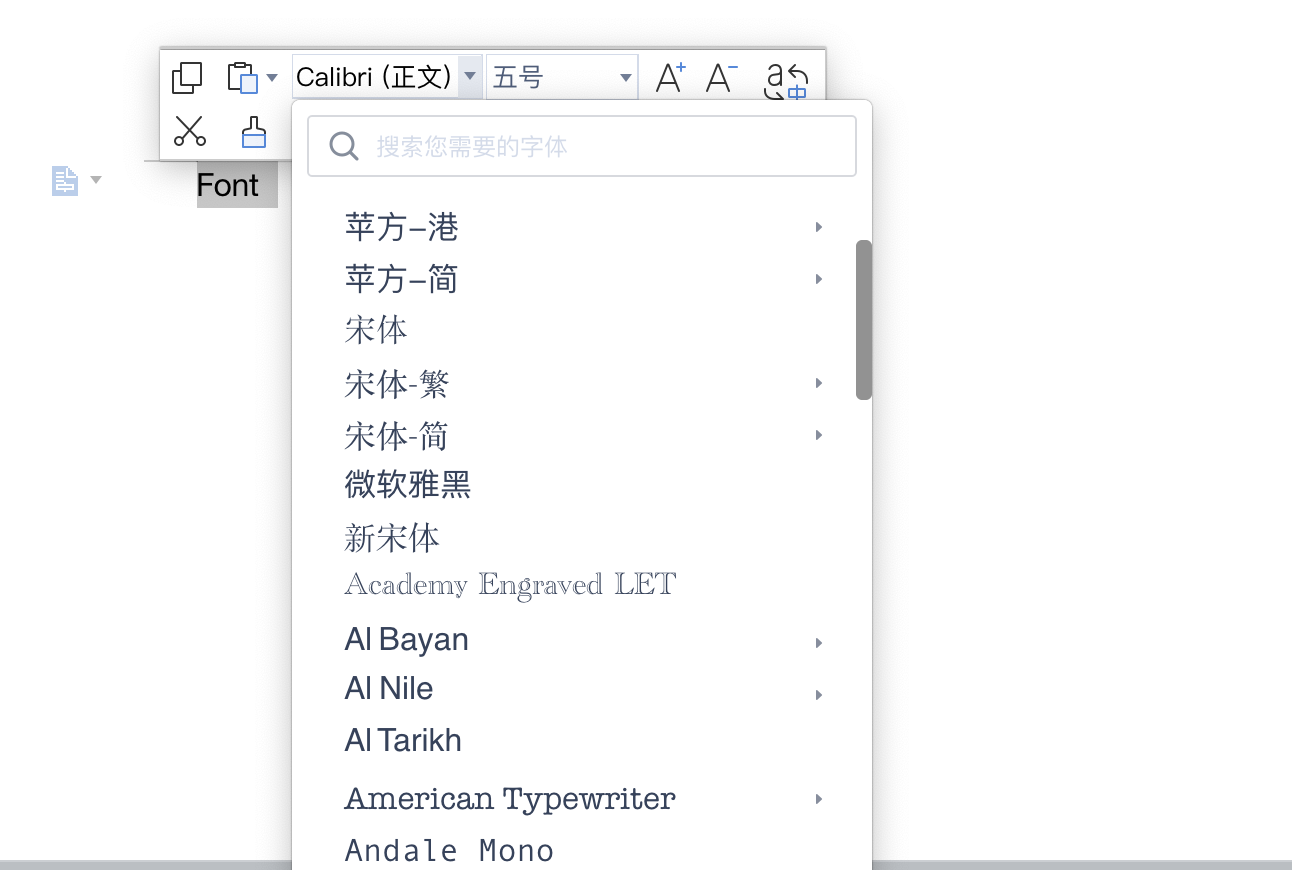Select the Cut (scissors) tool

(x=190, y=131)
